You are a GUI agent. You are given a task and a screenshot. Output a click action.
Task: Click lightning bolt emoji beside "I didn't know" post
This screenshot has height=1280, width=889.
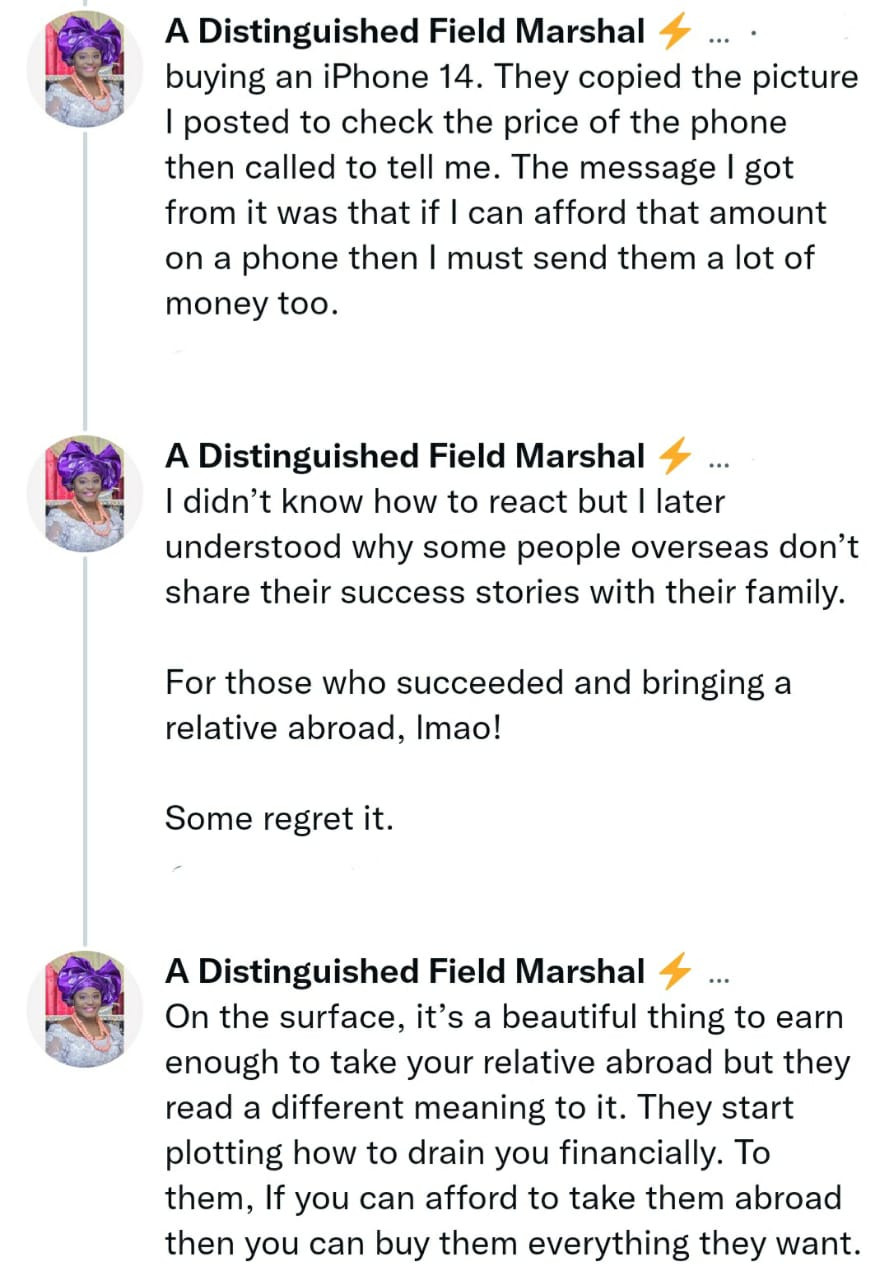coord(676,457)
